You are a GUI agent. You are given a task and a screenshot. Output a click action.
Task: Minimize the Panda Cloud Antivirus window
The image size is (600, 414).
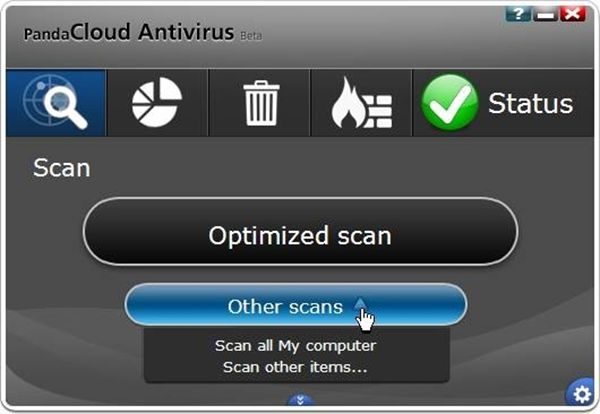[x=545, y=14]
